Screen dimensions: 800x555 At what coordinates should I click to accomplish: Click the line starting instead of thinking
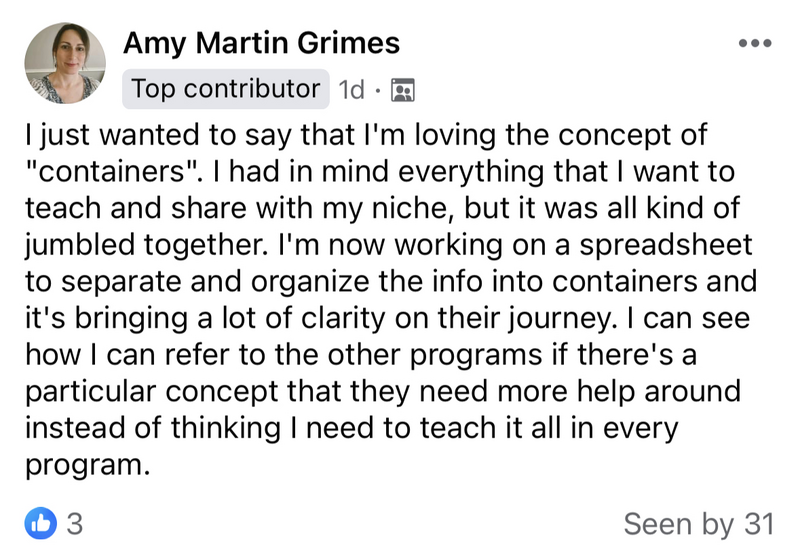pyautogui.click(x=352, y=429)
